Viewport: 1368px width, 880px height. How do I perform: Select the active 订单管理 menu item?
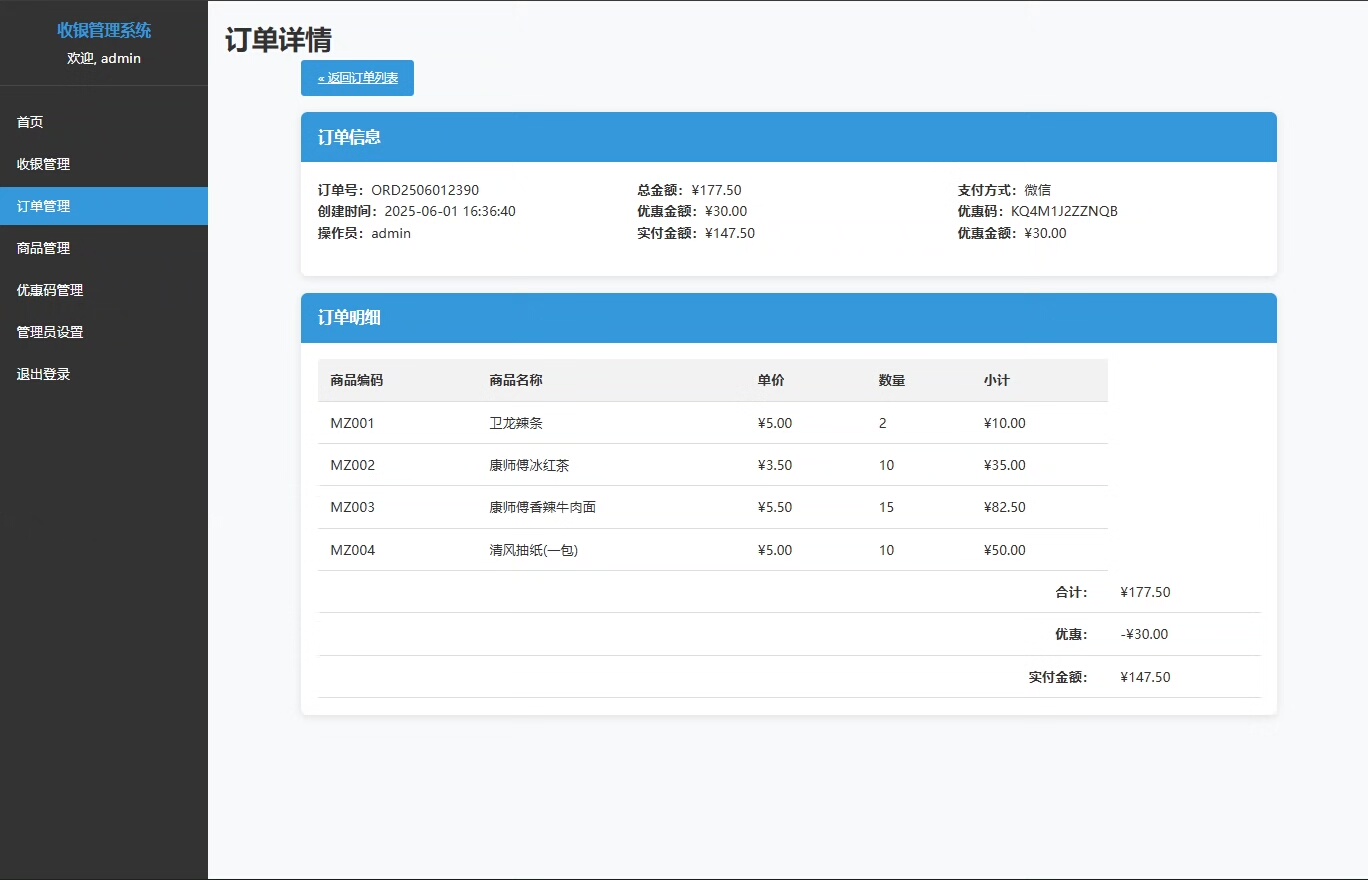pos(43,206)
